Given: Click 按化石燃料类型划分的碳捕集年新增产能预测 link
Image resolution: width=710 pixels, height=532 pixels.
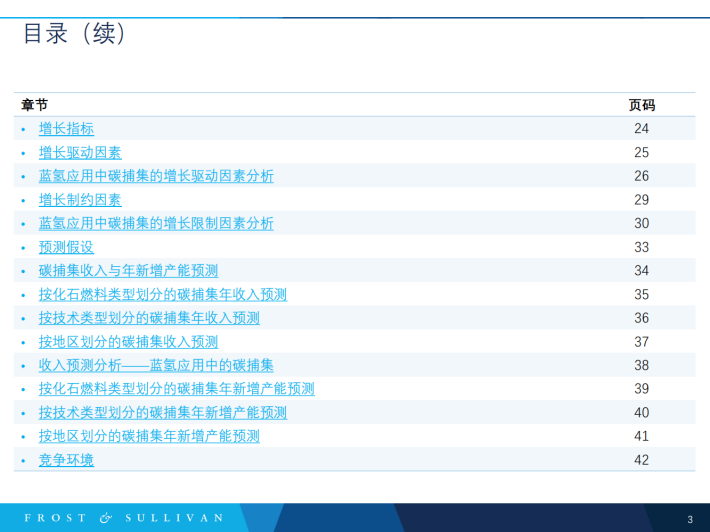Looking at the screenshot, I should (177, 389).
